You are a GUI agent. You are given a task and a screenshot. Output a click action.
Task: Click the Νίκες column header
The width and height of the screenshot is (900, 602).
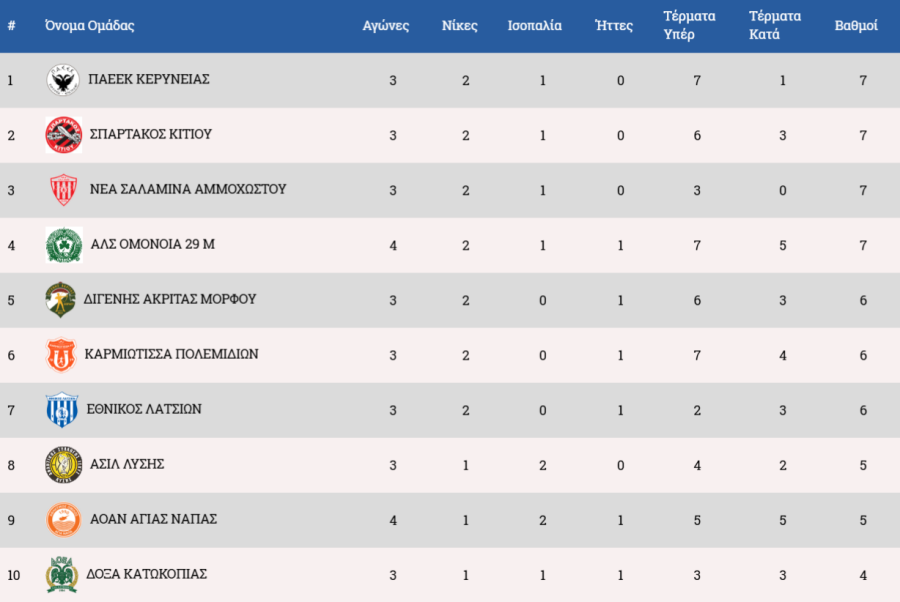(x=460, y=26)
